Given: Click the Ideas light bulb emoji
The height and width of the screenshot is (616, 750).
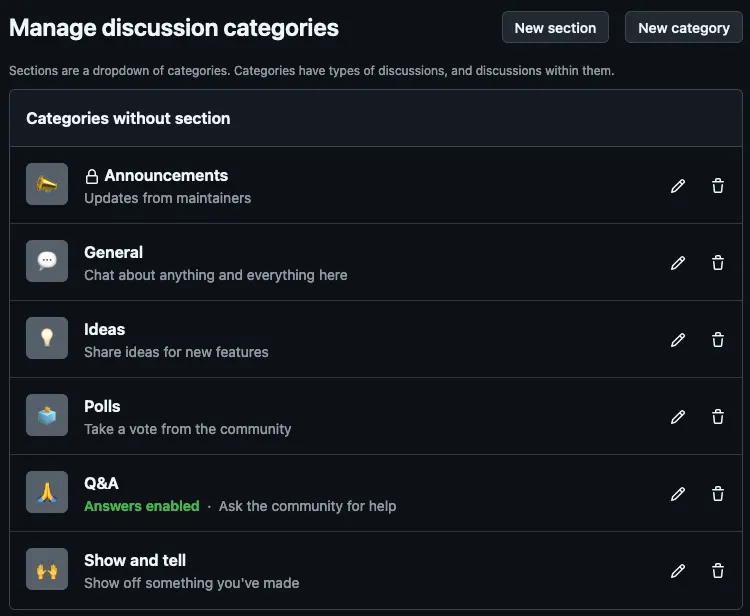Looking at the screenshot, I should click(x=47, y=338).
